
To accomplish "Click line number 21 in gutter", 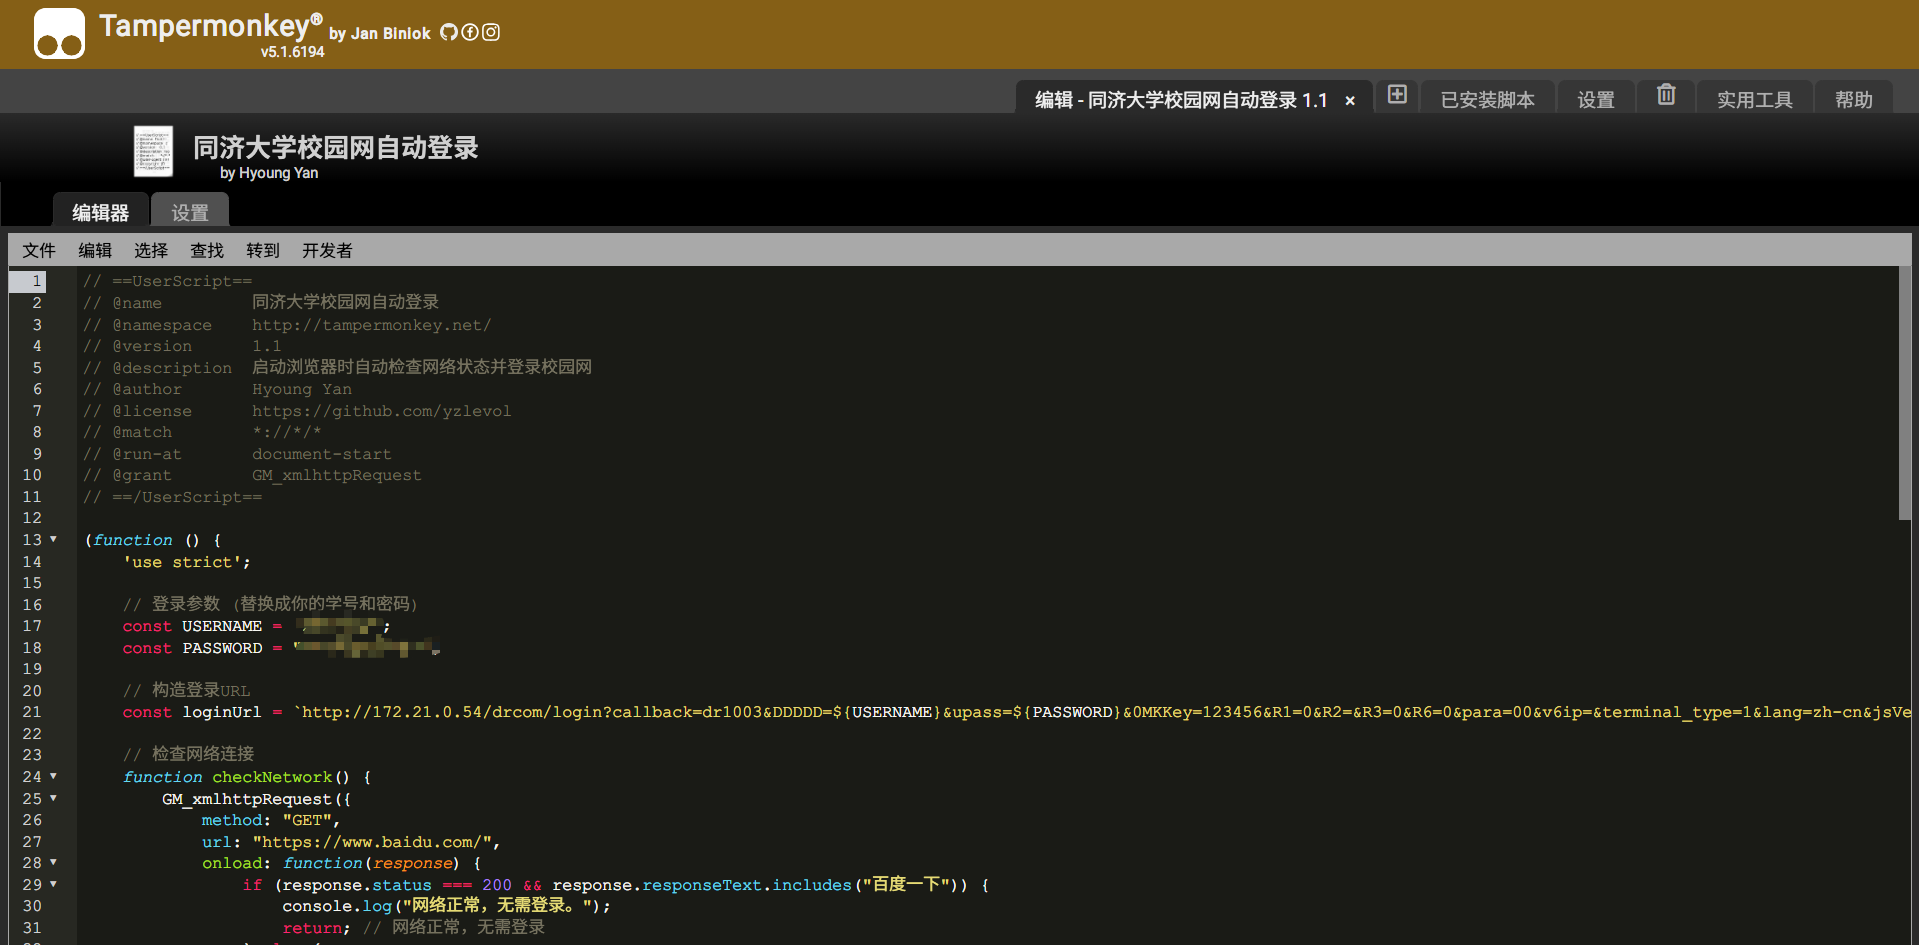I will [32, 712].
